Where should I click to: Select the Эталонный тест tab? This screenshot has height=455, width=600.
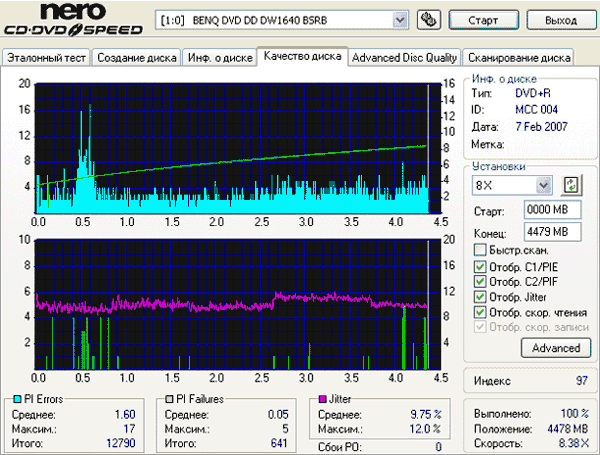46,57
